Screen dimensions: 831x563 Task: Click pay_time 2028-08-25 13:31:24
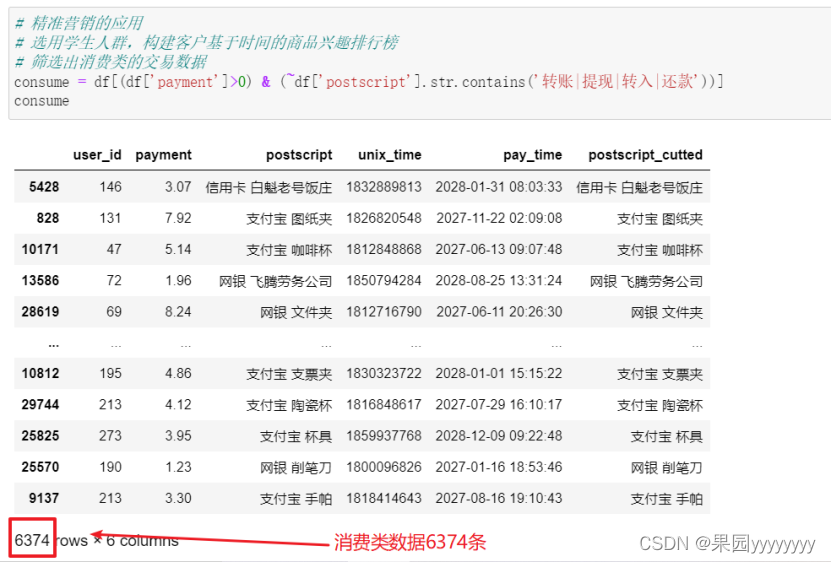click(x=499, y=280)
